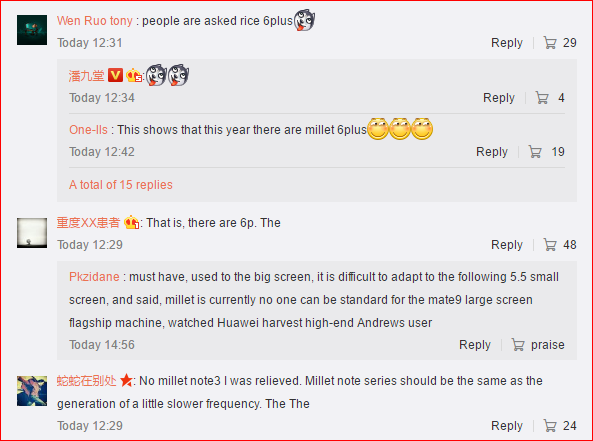The height and width of the screenshot is (441, 593).
Task: Reply to Pkzidane's comment
Action: 475,345
